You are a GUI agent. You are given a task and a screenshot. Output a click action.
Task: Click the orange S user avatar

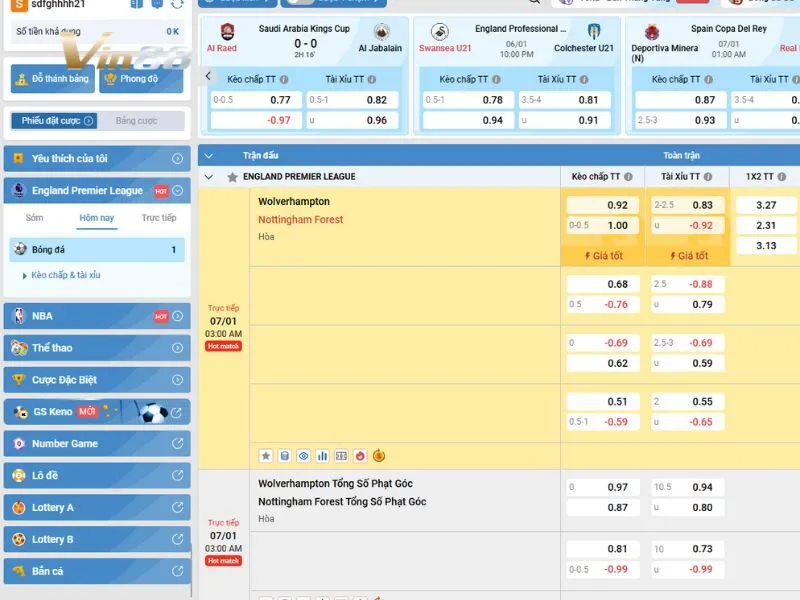point(19,5)
